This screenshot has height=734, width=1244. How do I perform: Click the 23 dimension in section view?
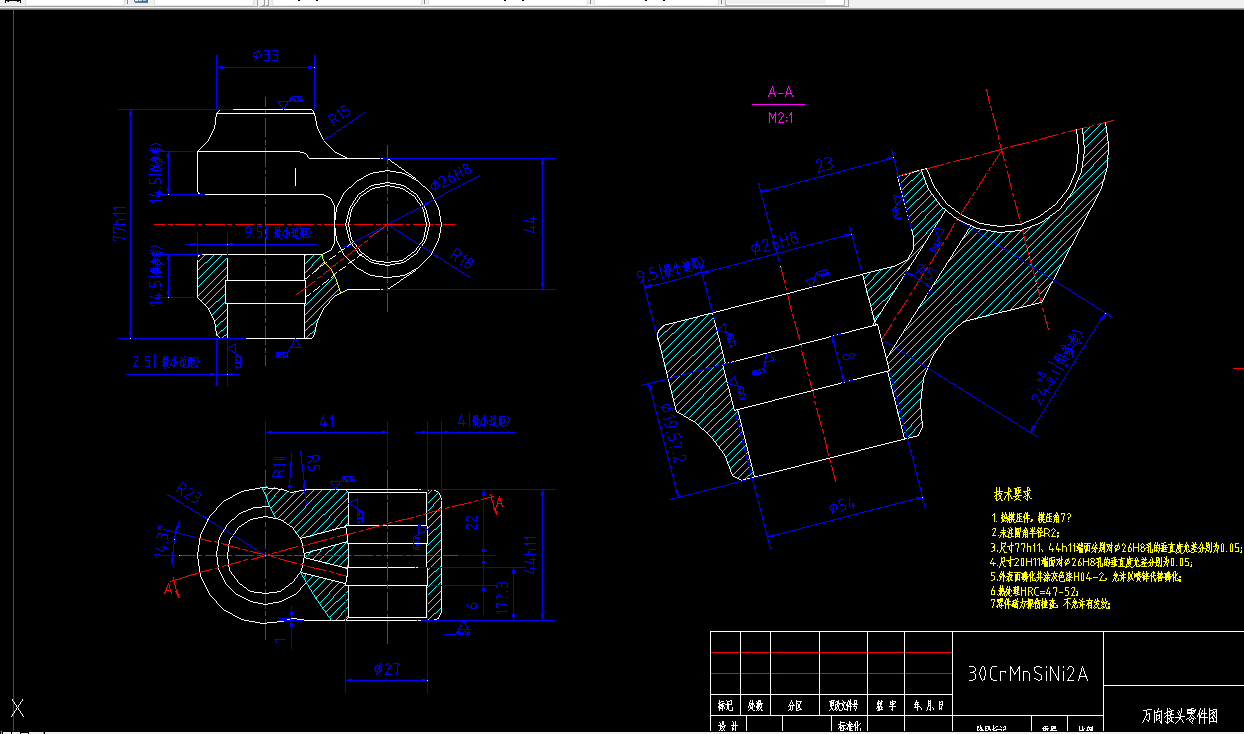[825, 167]
